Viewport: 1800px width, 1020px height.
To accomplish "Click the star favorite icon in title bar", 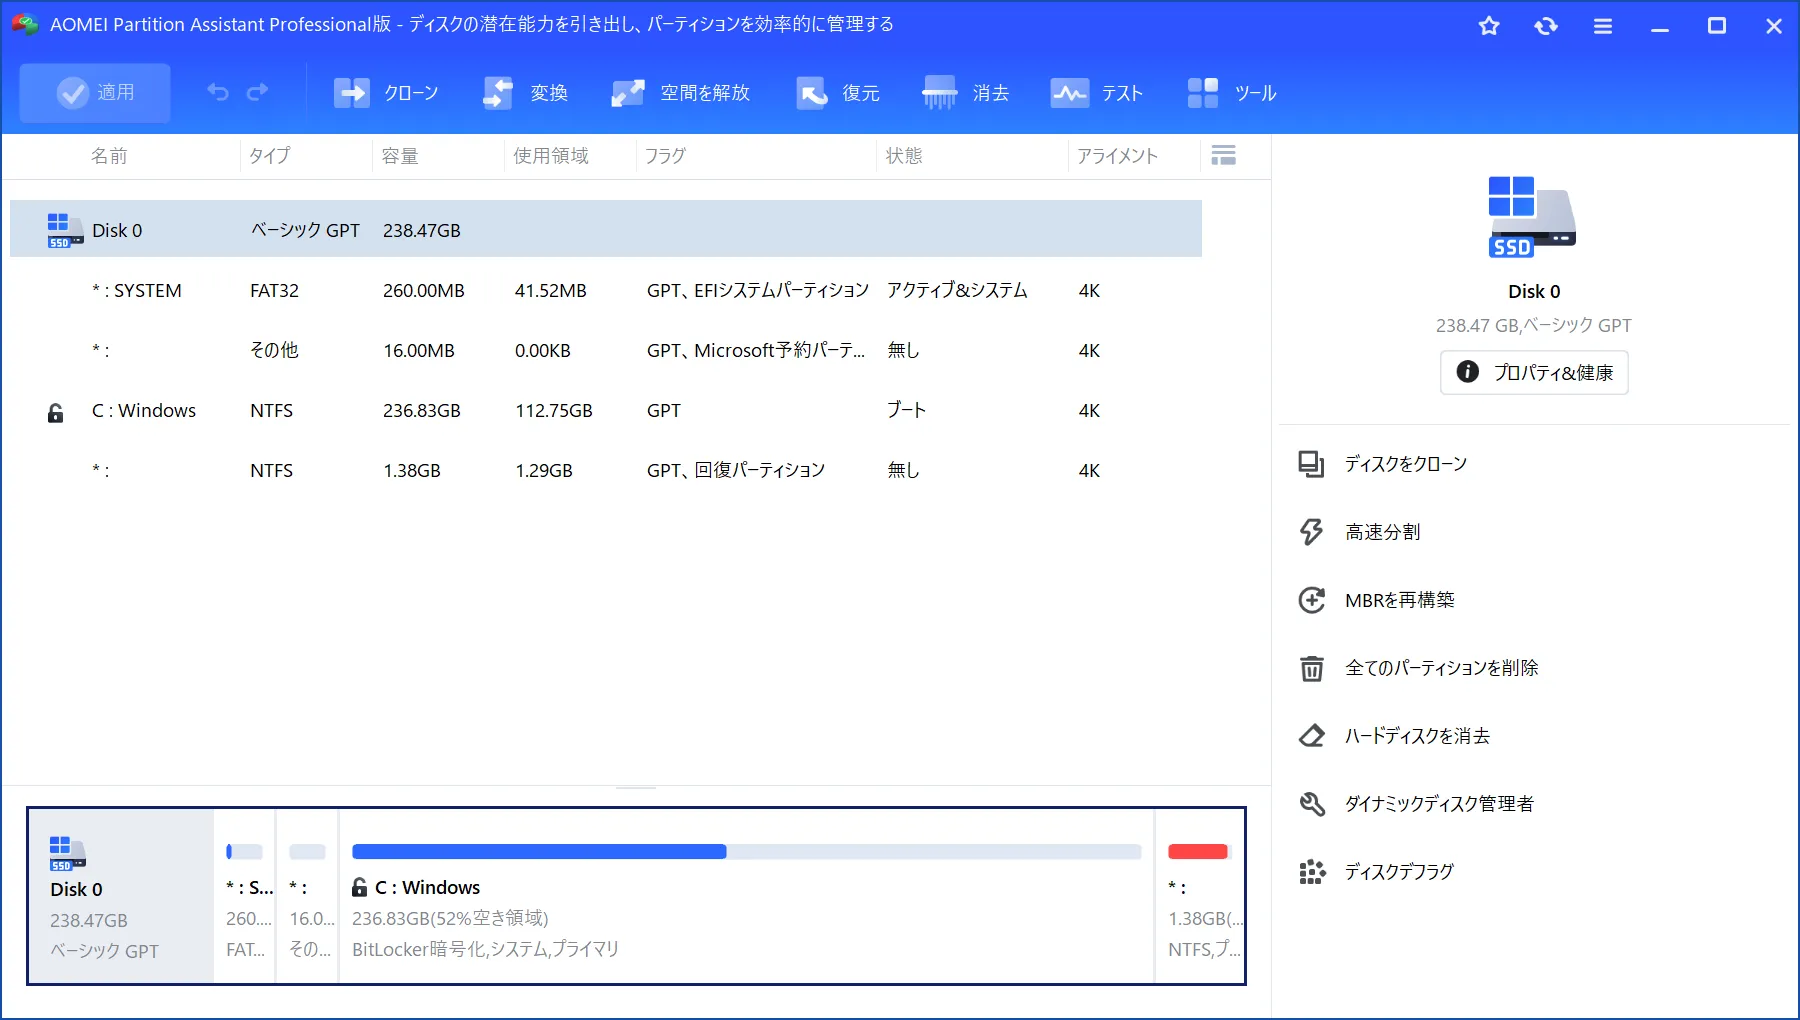I will [1489, 26].
